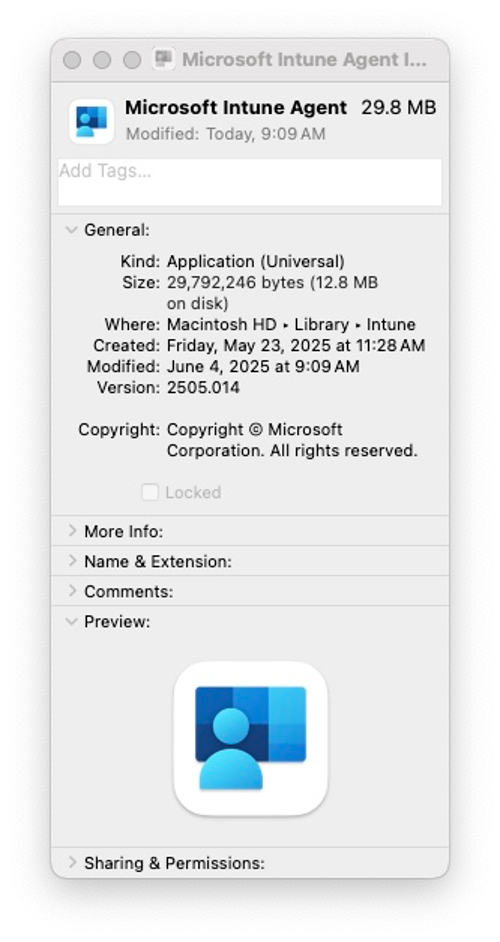Expand the Sharing & Permissions section

72,862
